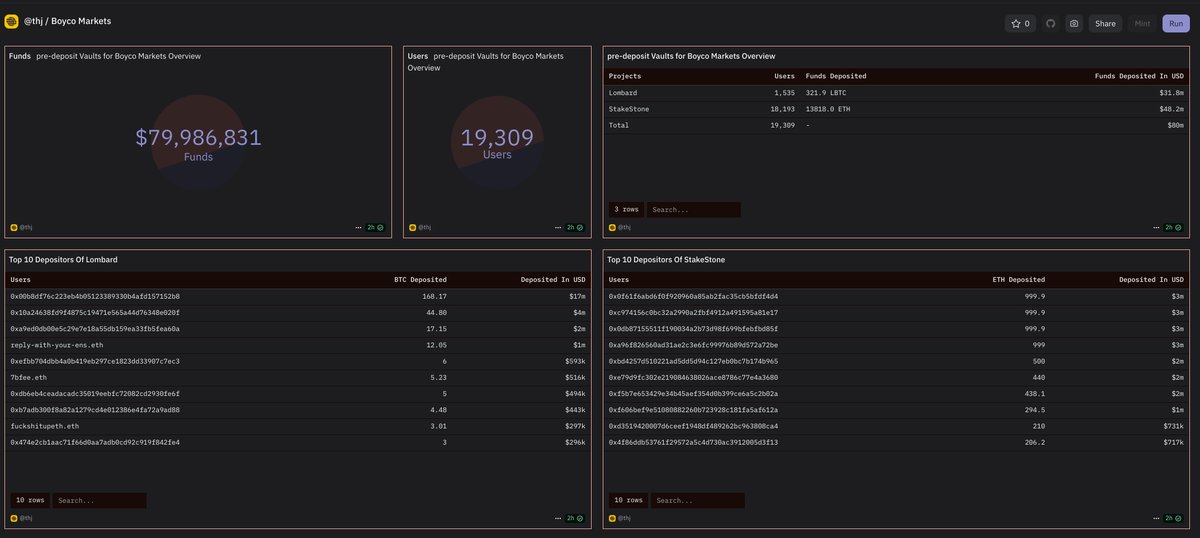Click the 2h refresh badge on Users card
The width and height of the screenshot is (1200, 538).
[x=575, y=227]
